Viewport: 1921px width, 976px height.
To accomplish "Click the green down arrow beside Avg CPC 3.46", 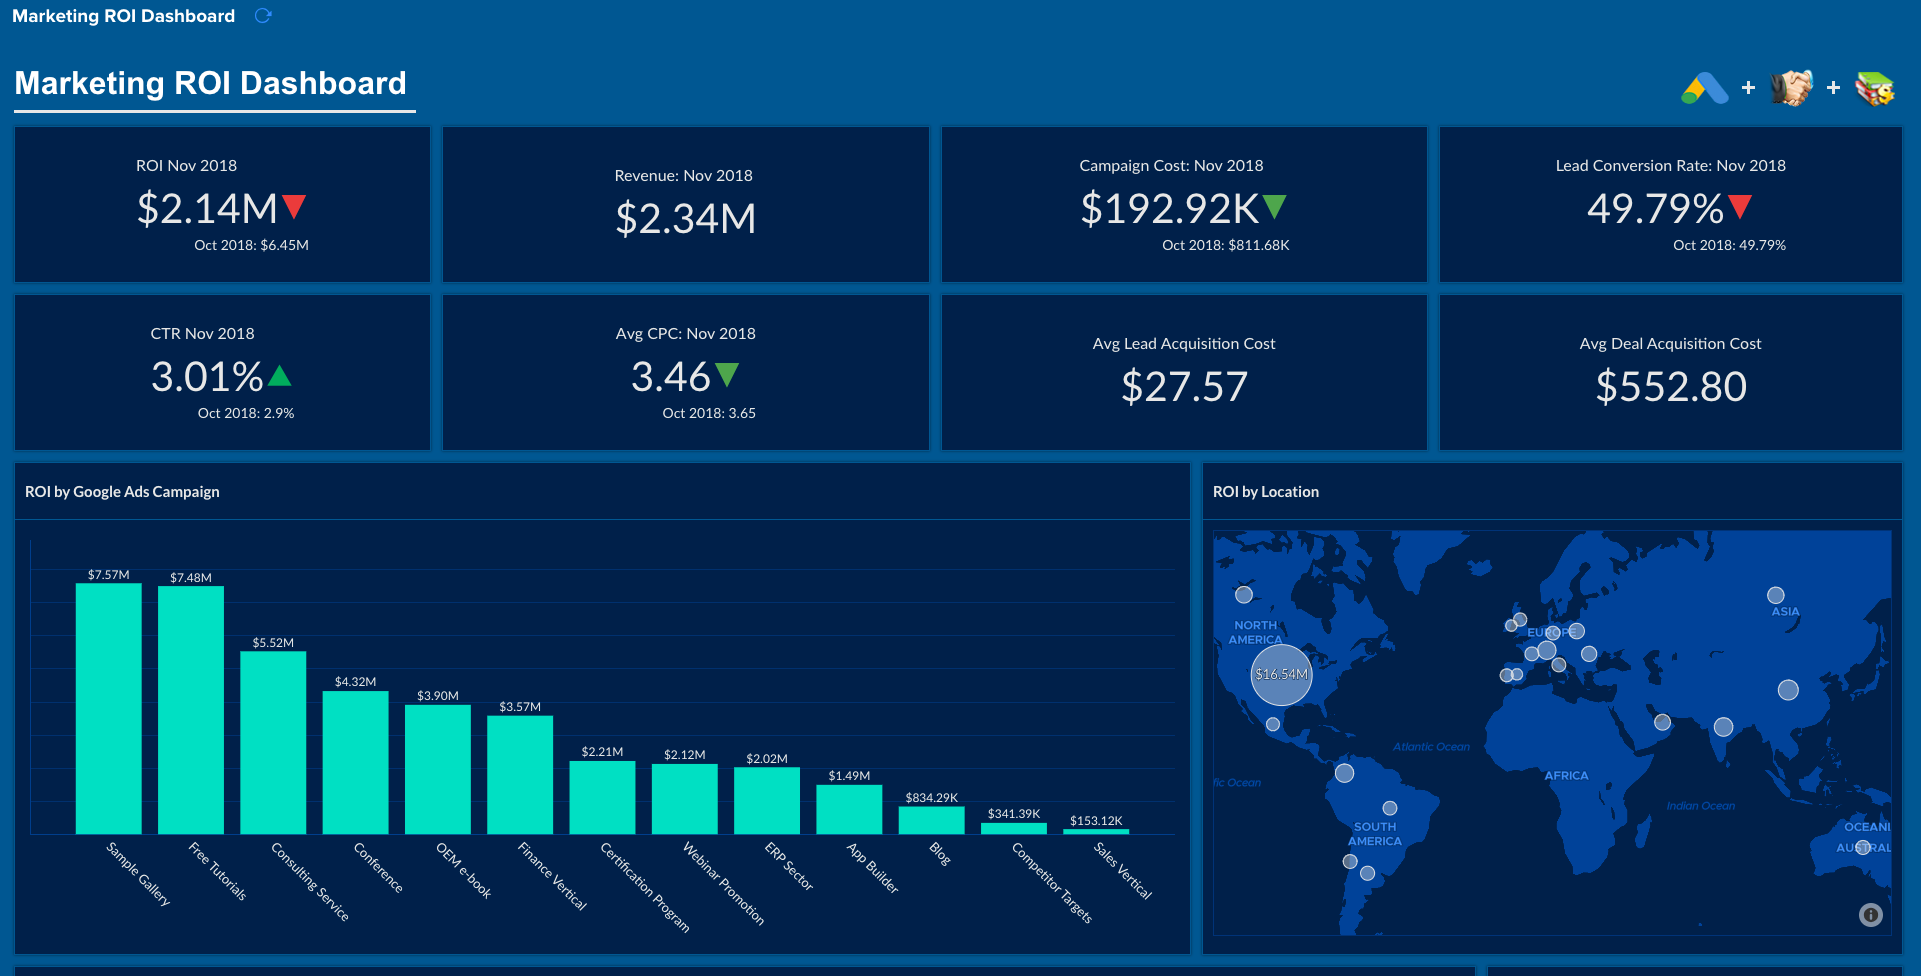I will point(727,375).
